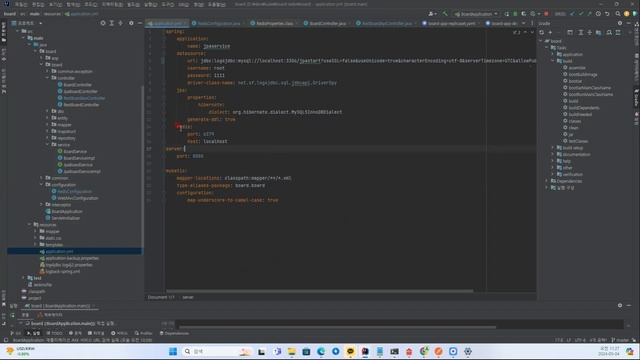Switch to the application.yml editor tab
Image resolution: width=640 pixels, height=360 pixels.
tap(167, 23)
